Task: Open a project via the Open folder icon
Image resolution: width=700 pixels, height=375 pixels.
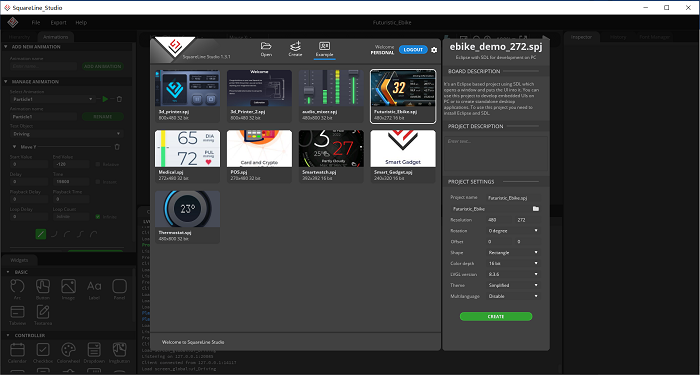Action: (266, 46)
